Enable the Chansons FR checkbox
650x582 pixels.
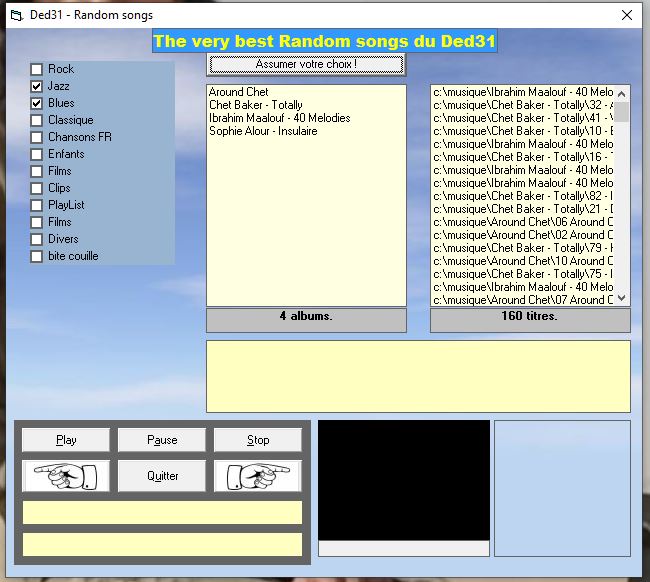point(37,138)
